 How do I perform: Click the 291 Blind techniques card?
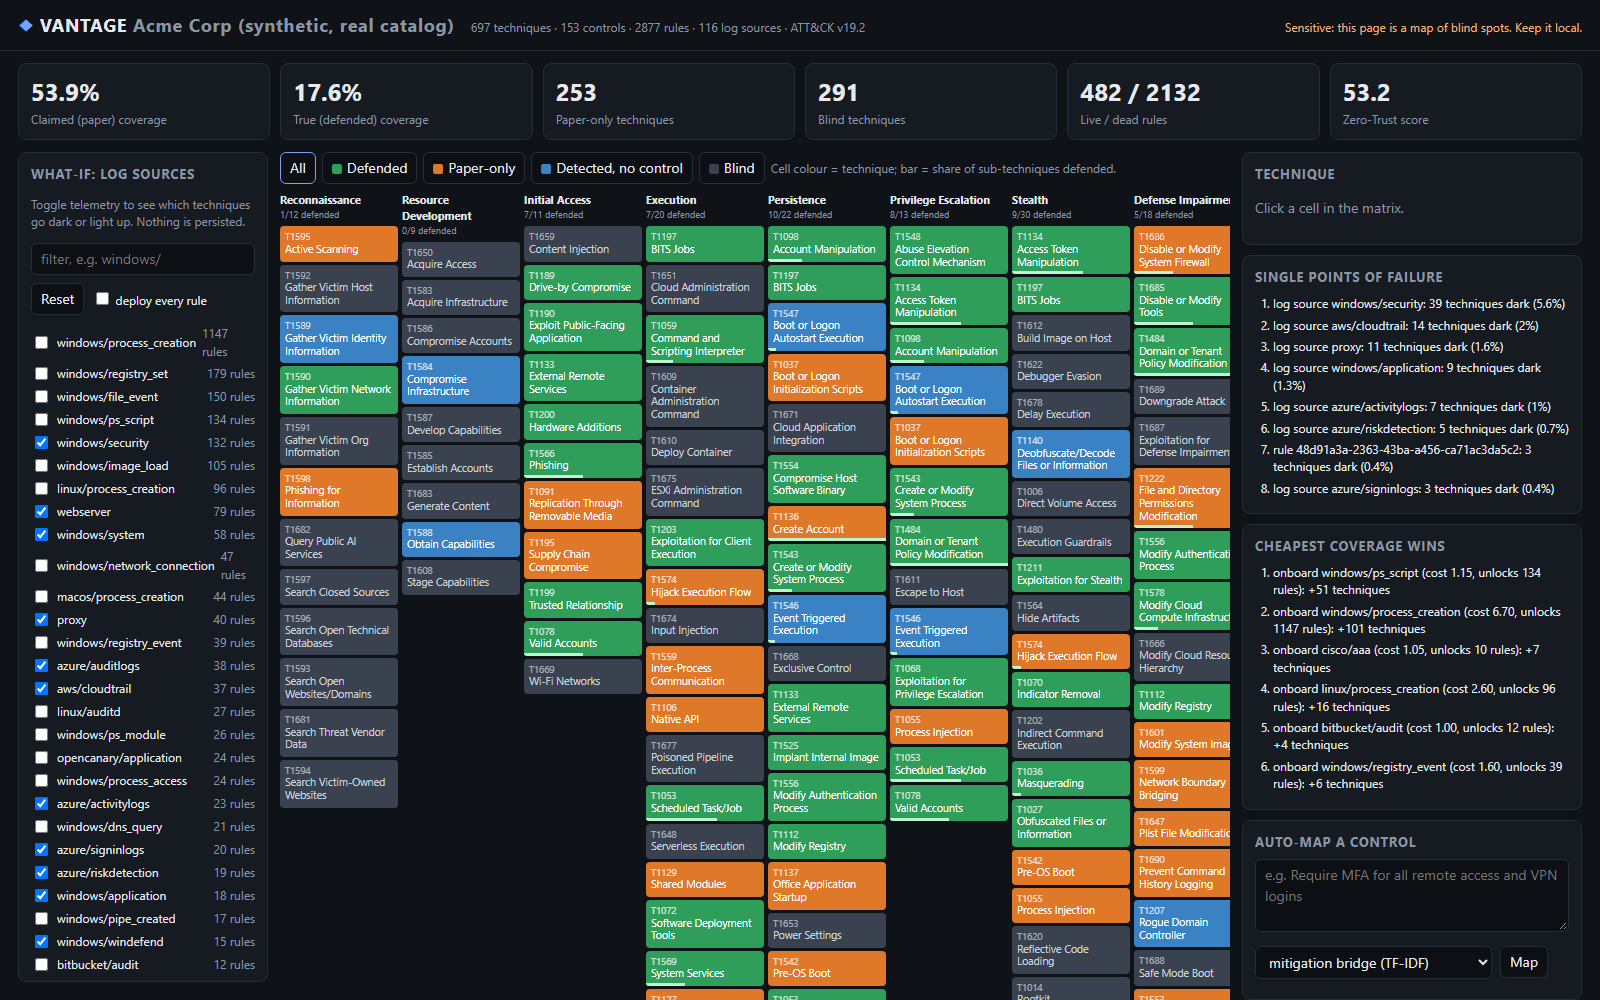click(x=931, y=102)
